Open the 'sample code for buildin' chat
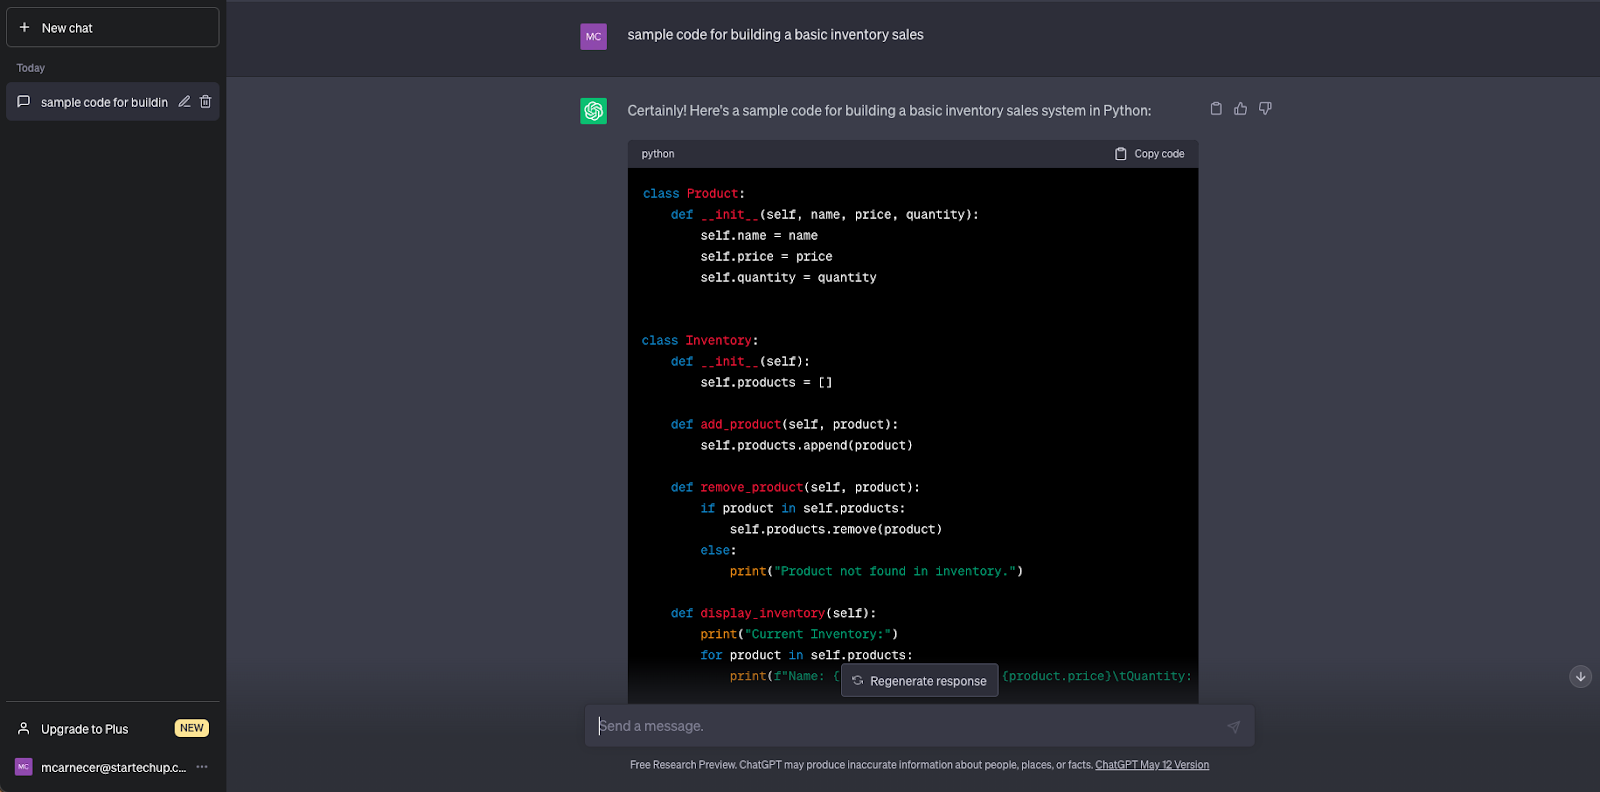This screenshot has width=1600, height=792. click(103, 102)
